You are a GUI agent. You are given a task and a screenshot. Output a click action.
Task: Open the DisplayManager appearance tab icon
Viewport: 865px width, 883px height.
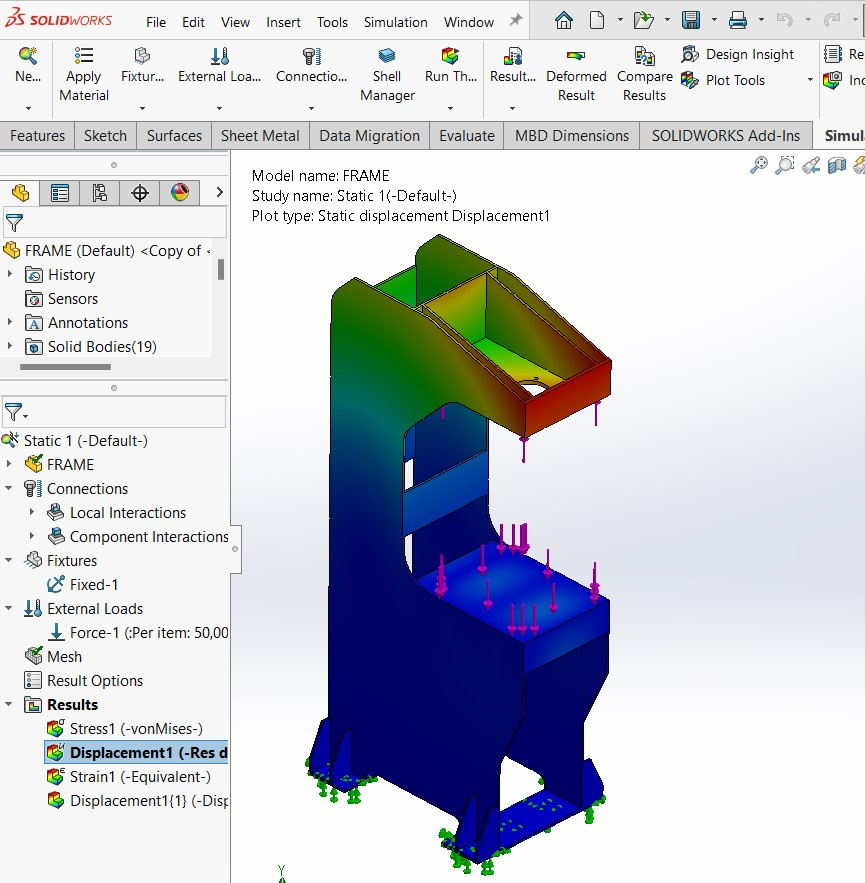coord(180,193)
